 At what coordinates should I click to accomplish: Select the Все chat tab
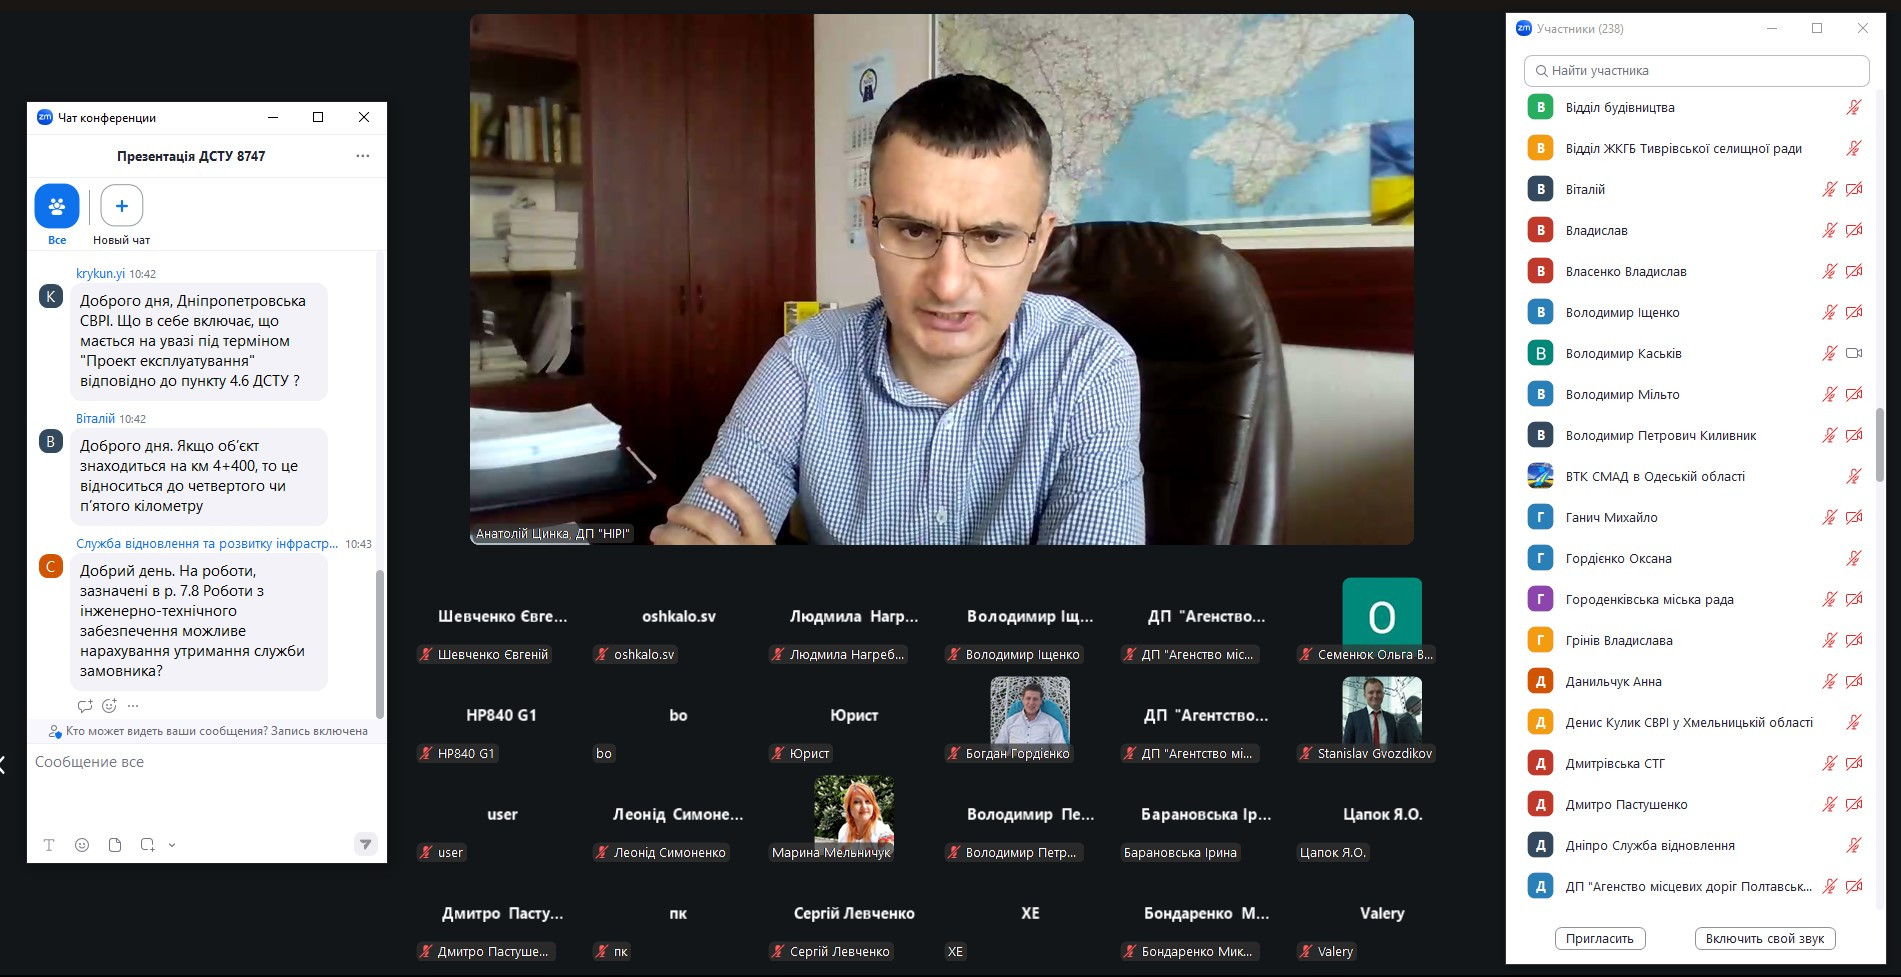coord(57,207)
